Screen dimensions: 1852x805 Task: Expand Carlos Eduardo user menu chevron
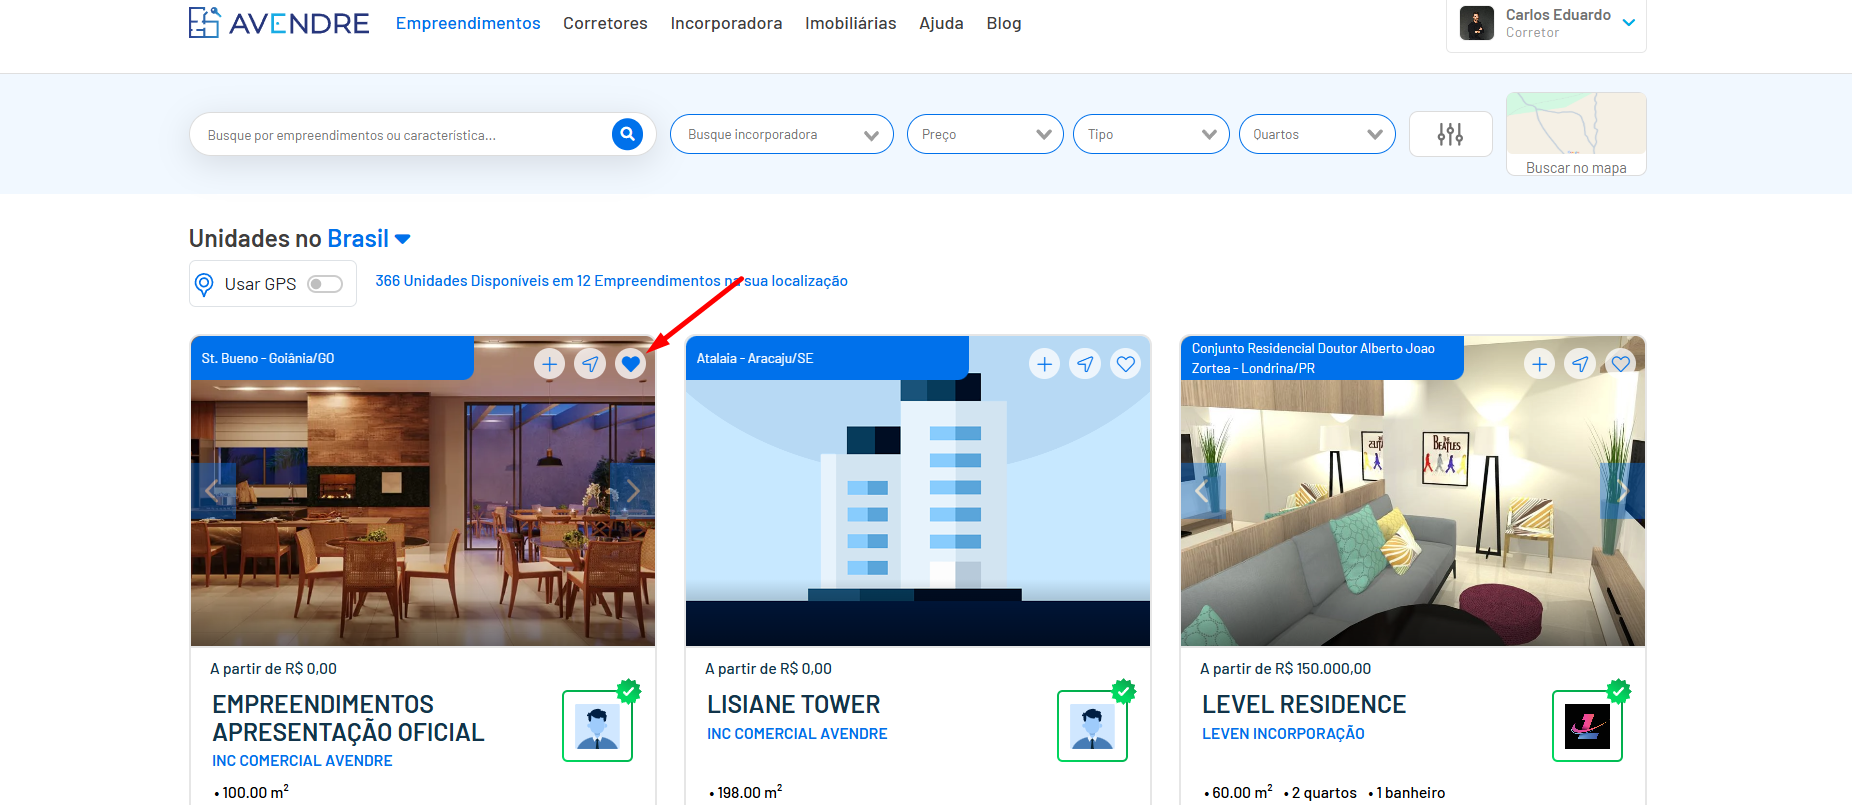(x=1629, y=23)
